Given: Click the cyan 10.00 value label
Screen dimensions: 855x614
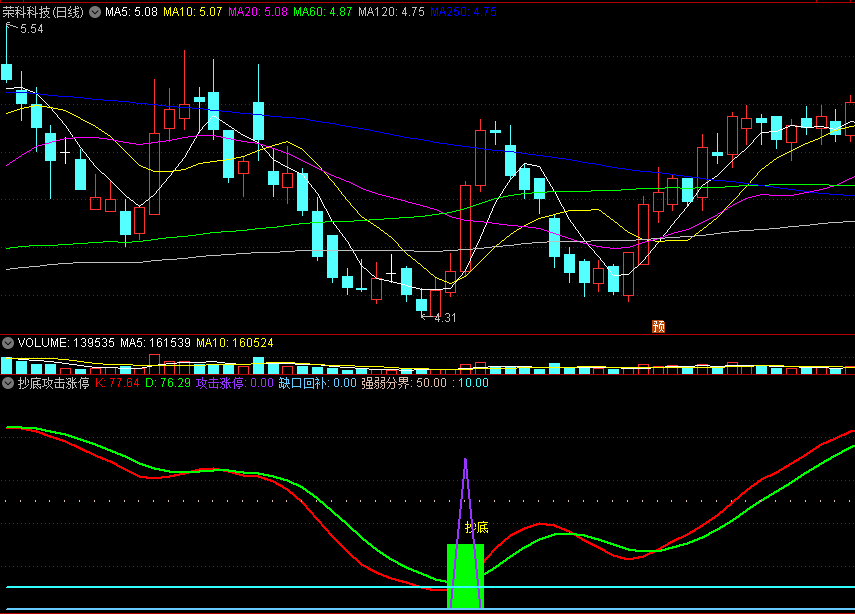Looking at the screenshot, I should tap(473, 383).
